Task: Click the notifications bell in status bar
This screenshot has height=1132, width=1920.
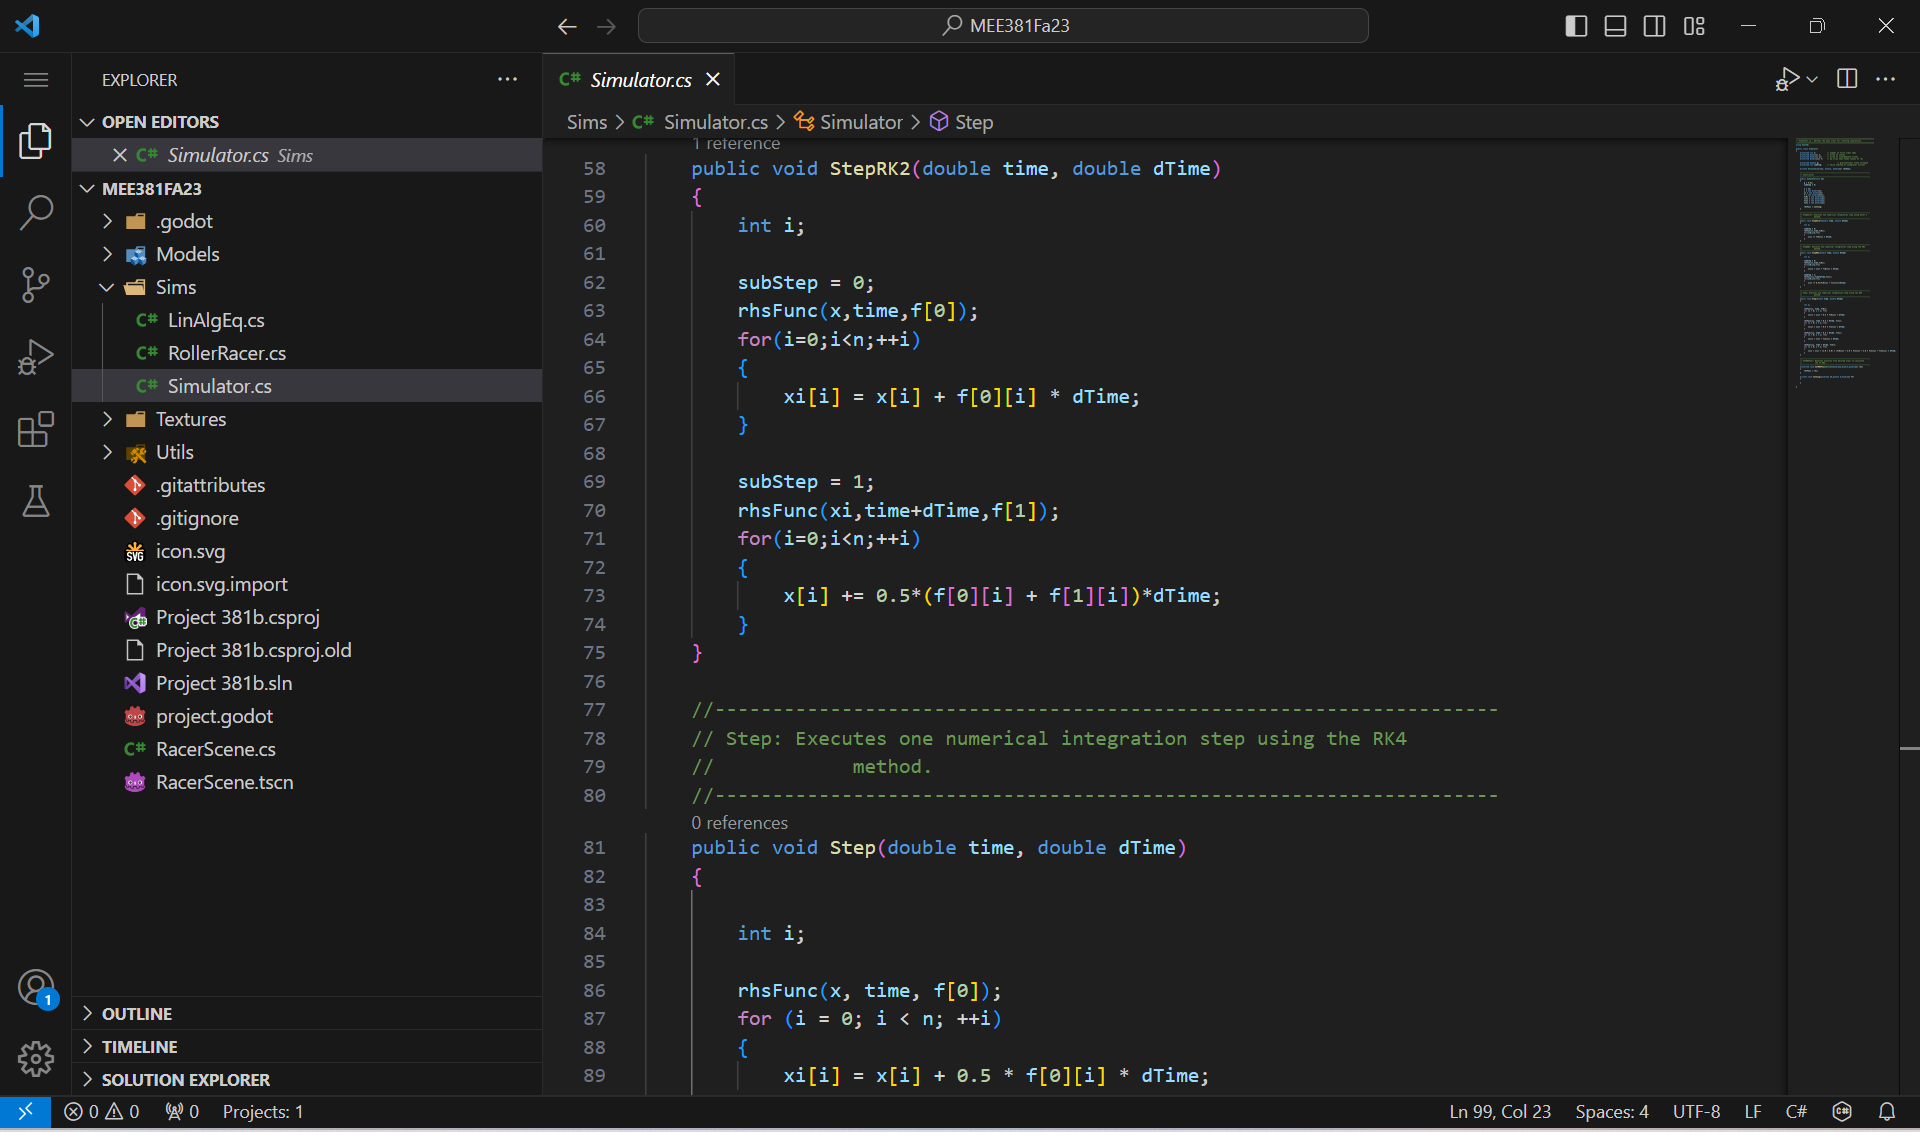Action: (x=1887, y=1112)
